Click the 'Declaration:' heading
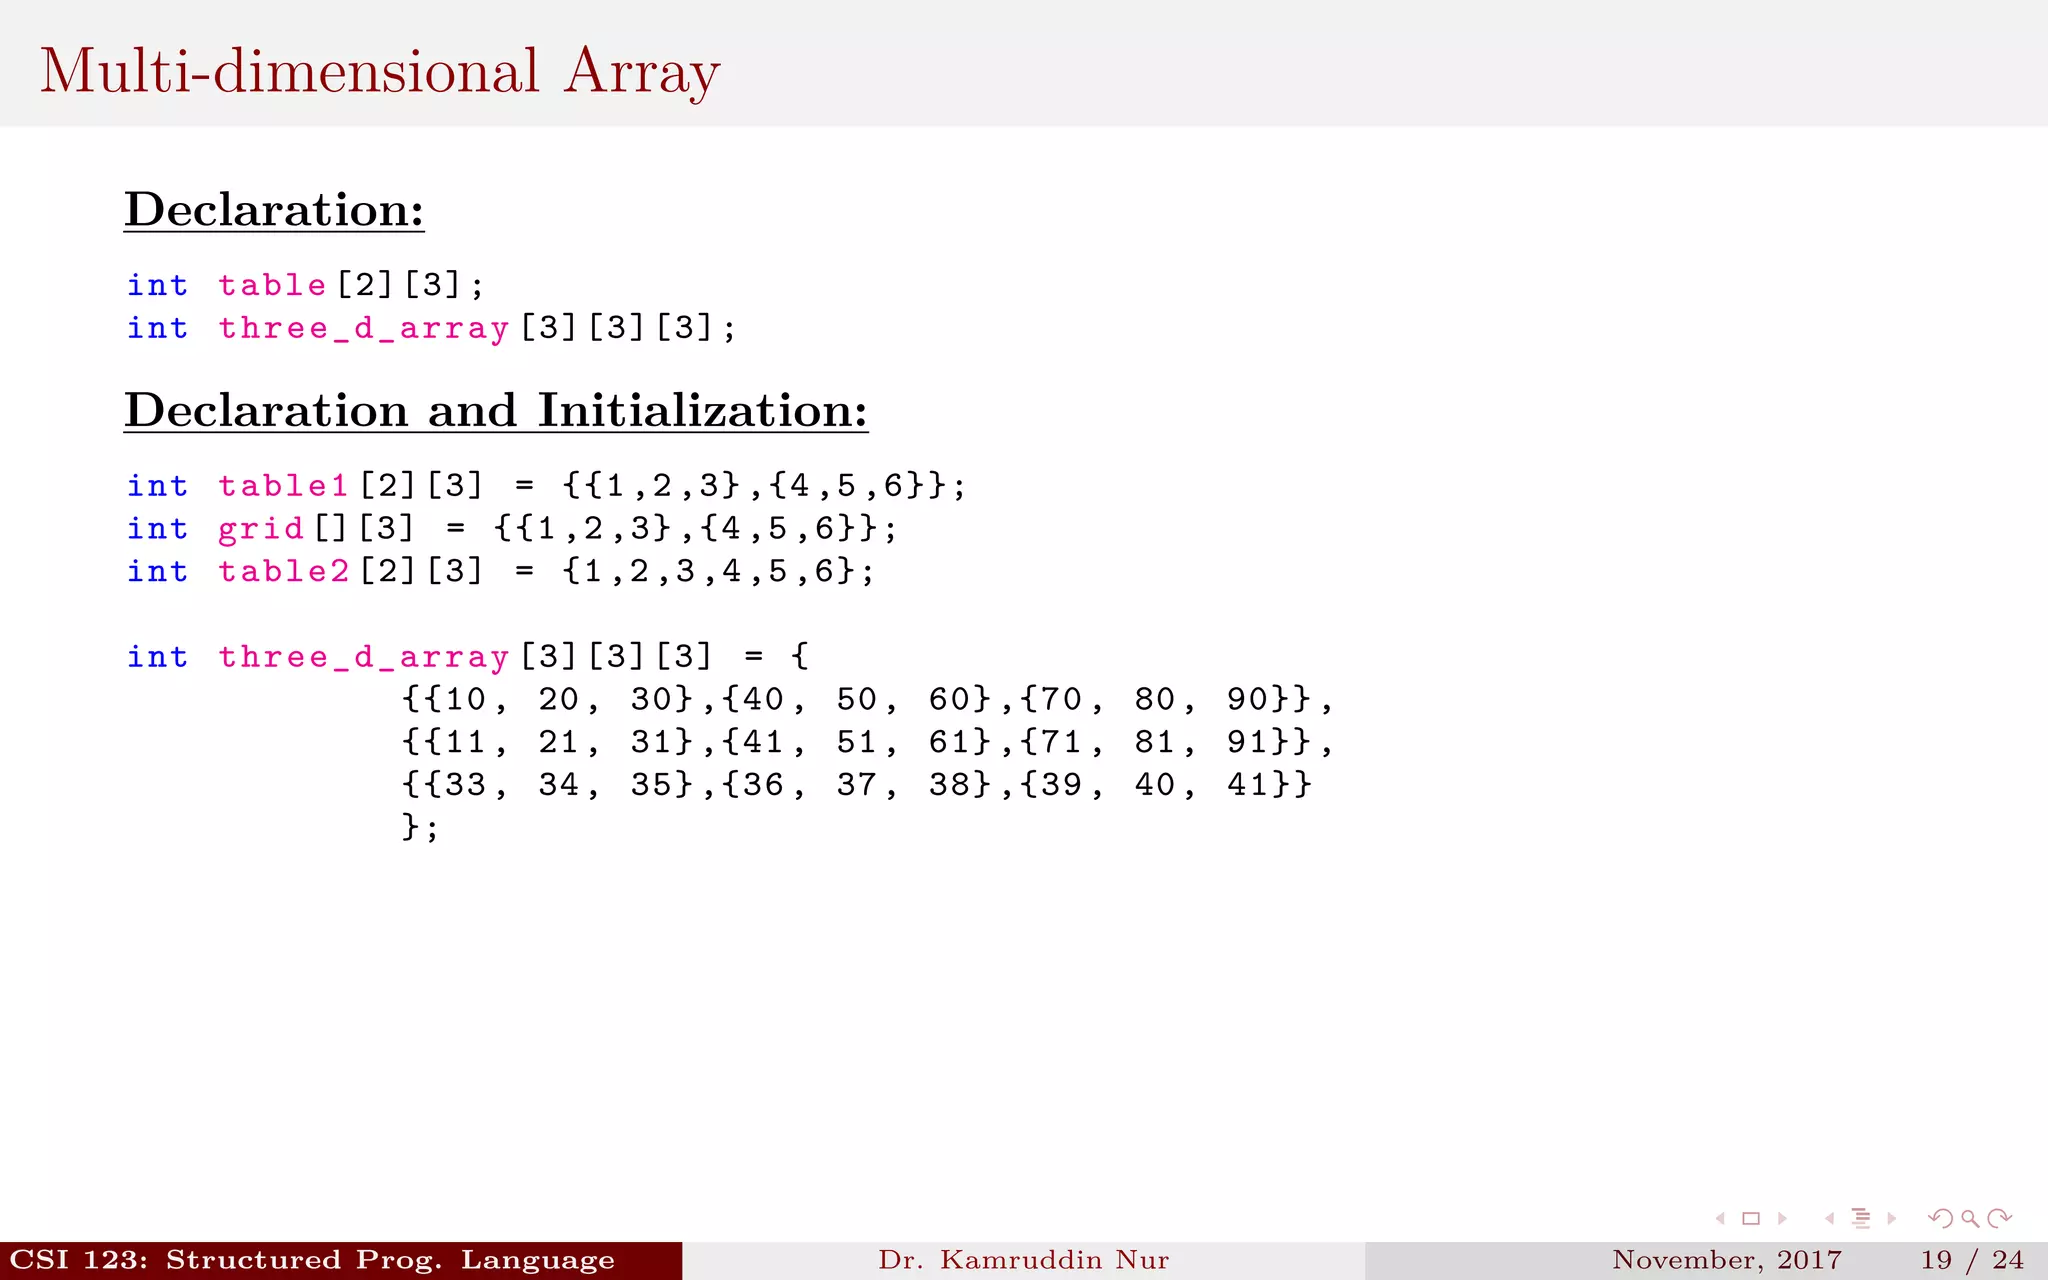 tap(274, 210)
